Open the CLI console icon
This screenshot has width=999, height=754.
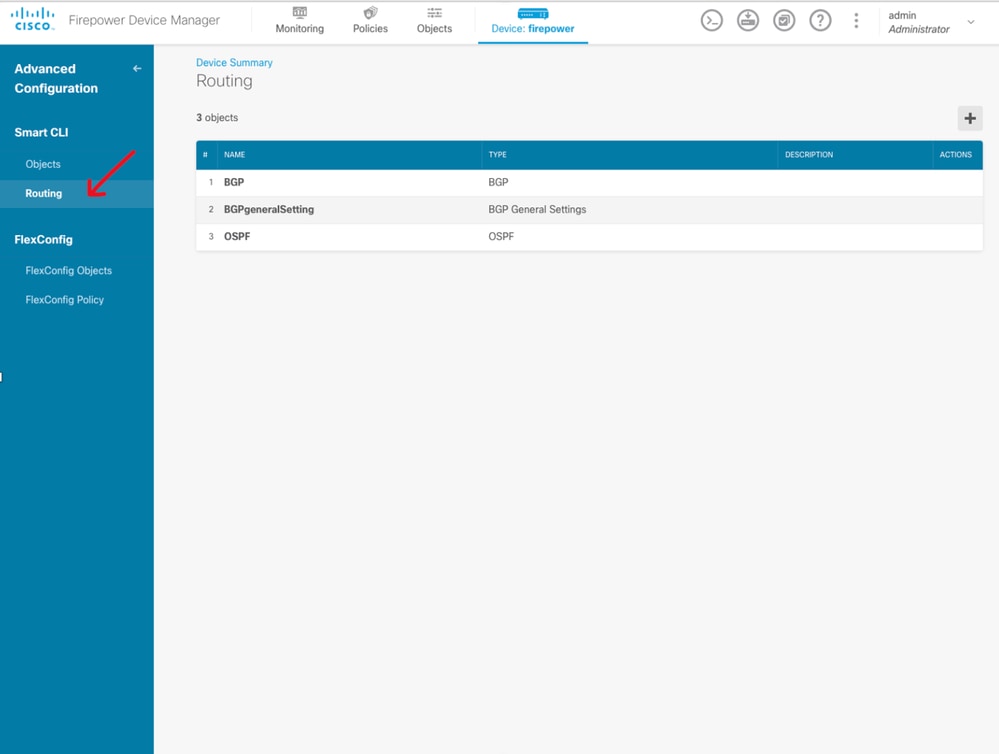(712, 21)
